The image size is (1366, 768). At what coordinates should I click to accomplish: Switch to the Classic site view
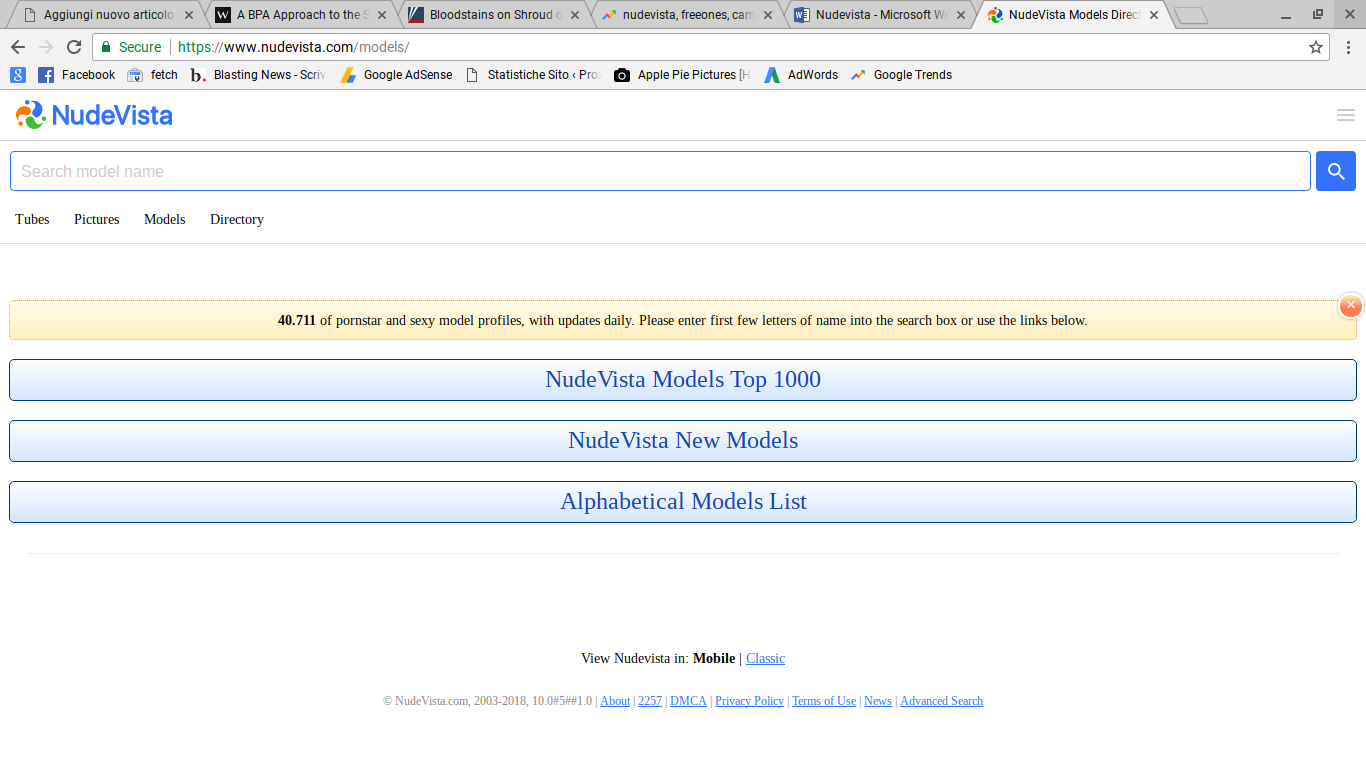tap(766, 658)
